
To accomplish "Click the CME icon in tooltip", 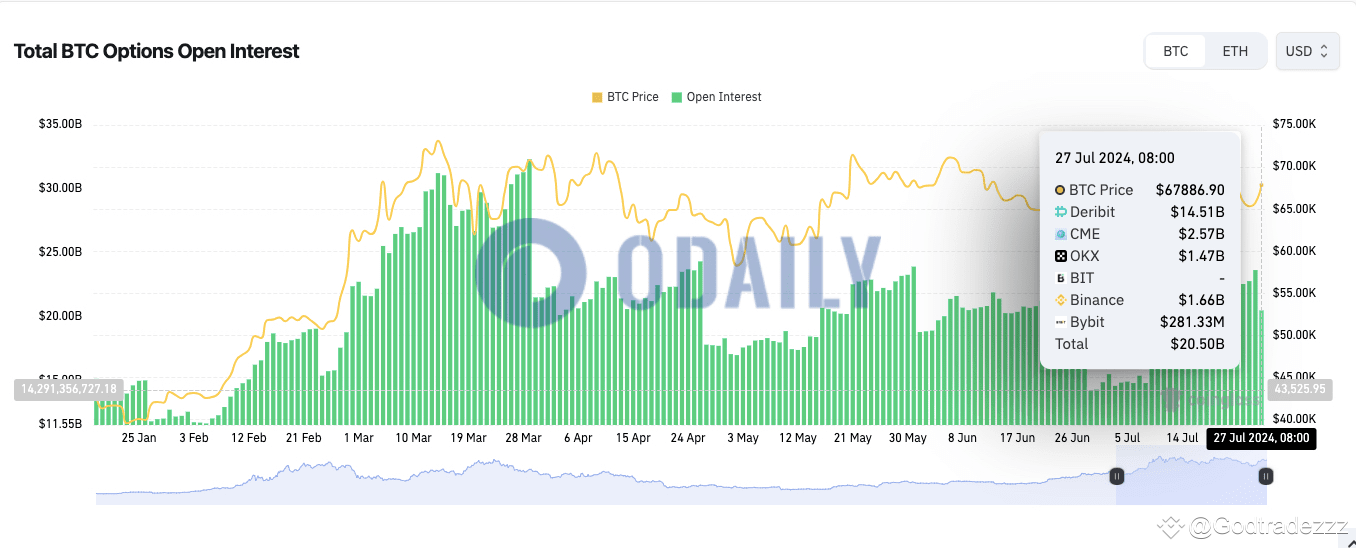I will coord(1060,234).
